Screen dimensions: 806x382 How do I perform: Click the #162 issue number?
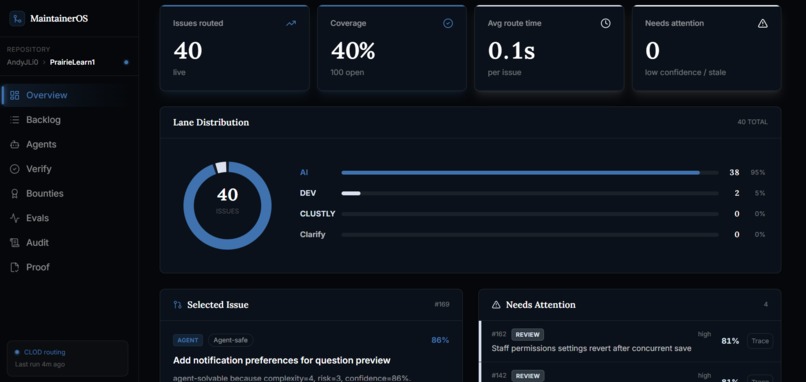499,334
